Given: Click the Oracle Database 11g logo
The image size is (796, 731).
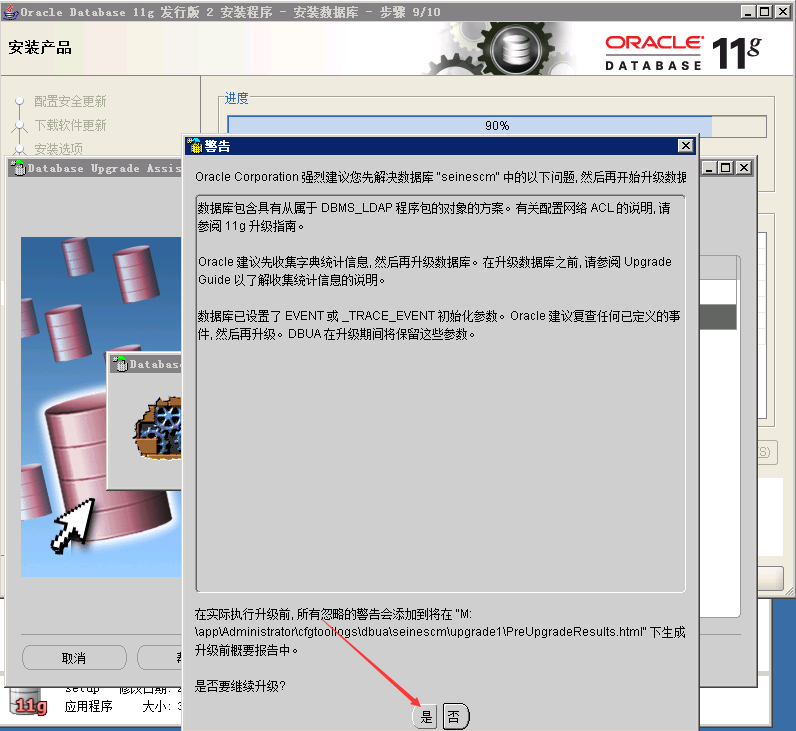Looking at the screenshot, I should click(683, 53).
